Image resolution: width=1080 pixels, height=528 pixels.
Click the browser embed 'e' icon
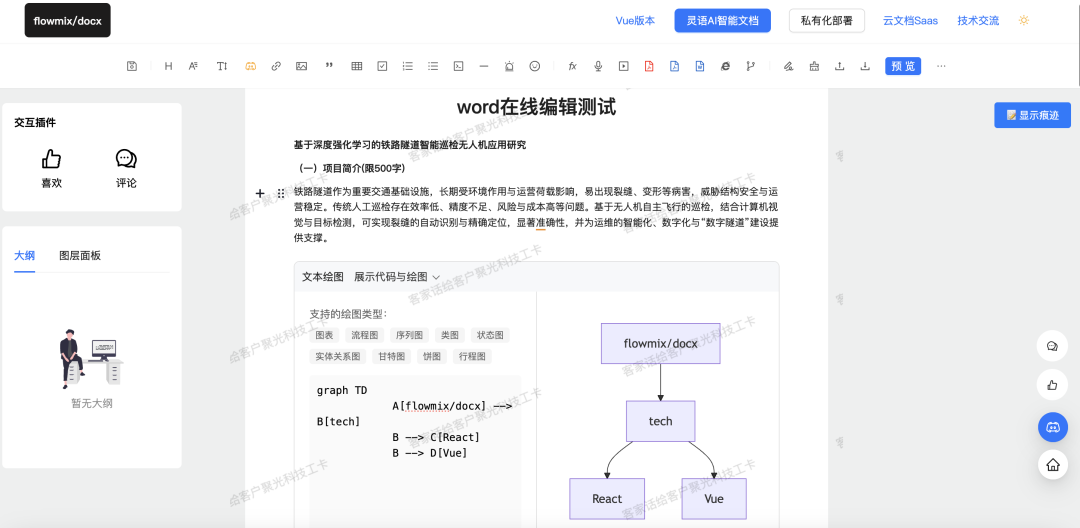click(x=725, y=66)
